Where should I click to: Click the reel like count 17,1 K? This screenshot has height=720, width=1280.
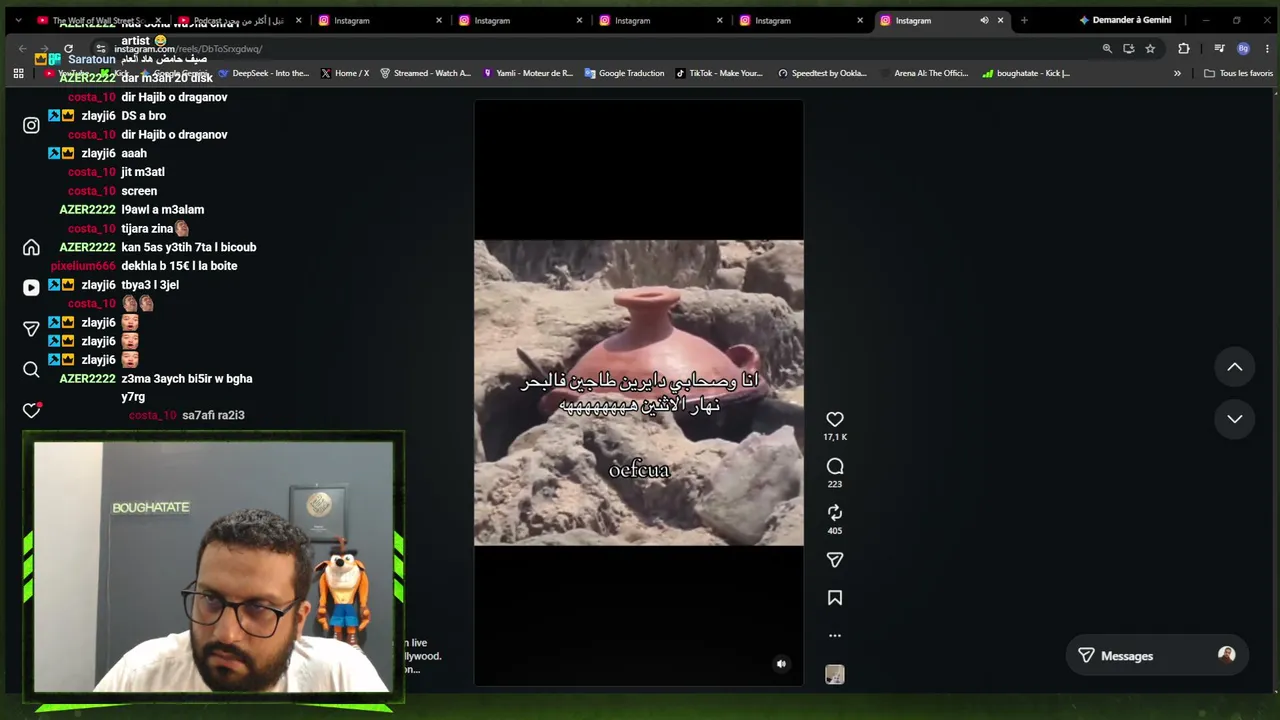pos(835,437)
